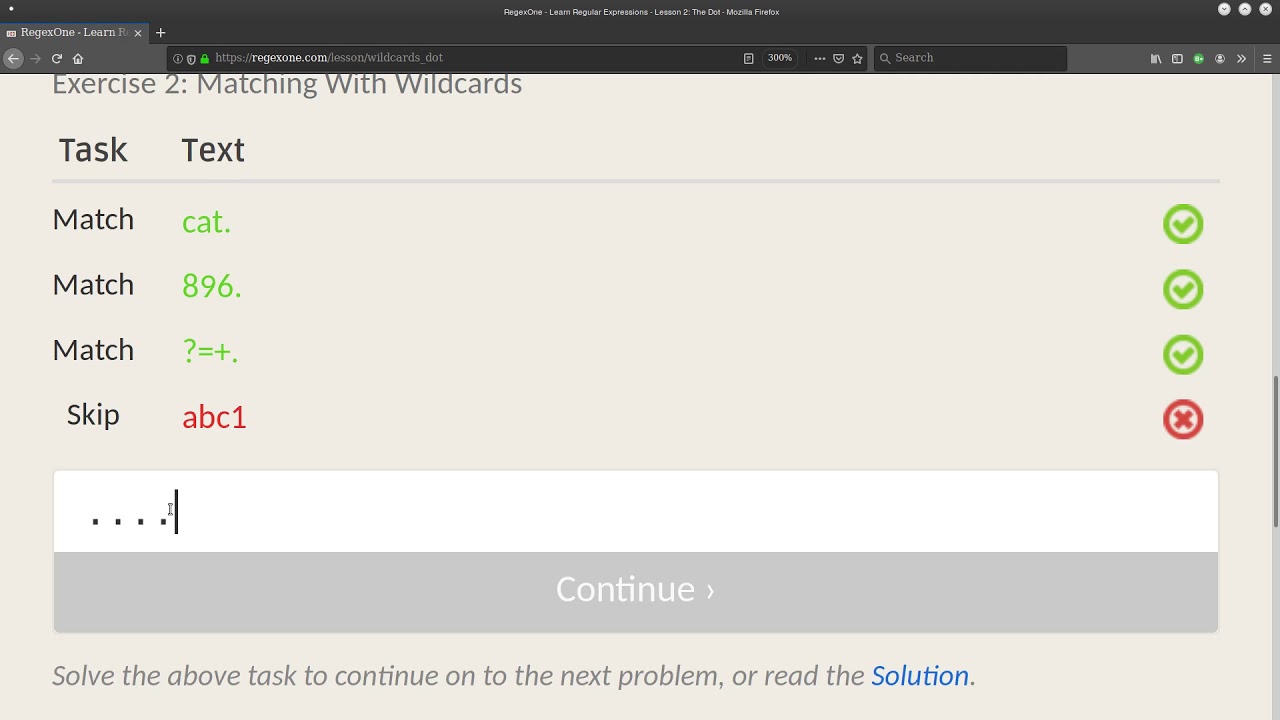The width and height of the screenshot is (1280, 720).
Task: Go back to the previous page
Action: 13,59
